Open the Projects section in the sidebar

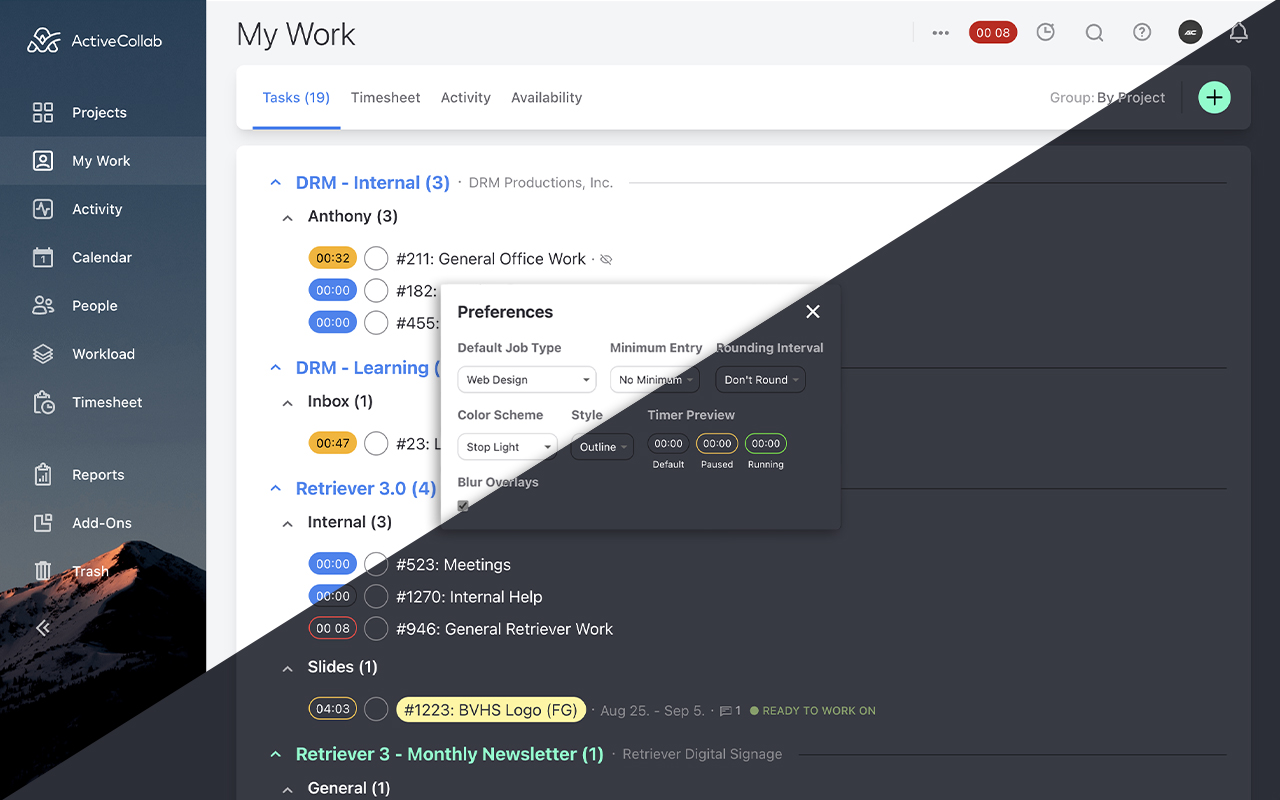tap(98, 112)
